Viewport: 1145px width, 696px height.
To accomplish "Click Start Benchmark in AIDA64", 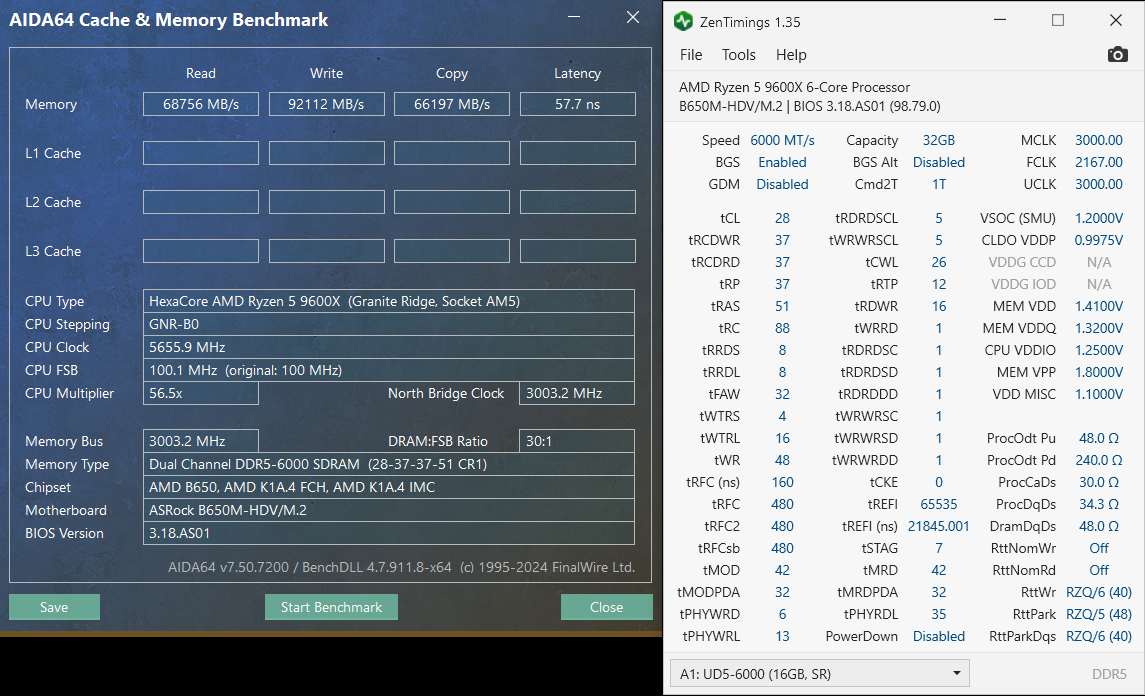I will click(332, 607).
